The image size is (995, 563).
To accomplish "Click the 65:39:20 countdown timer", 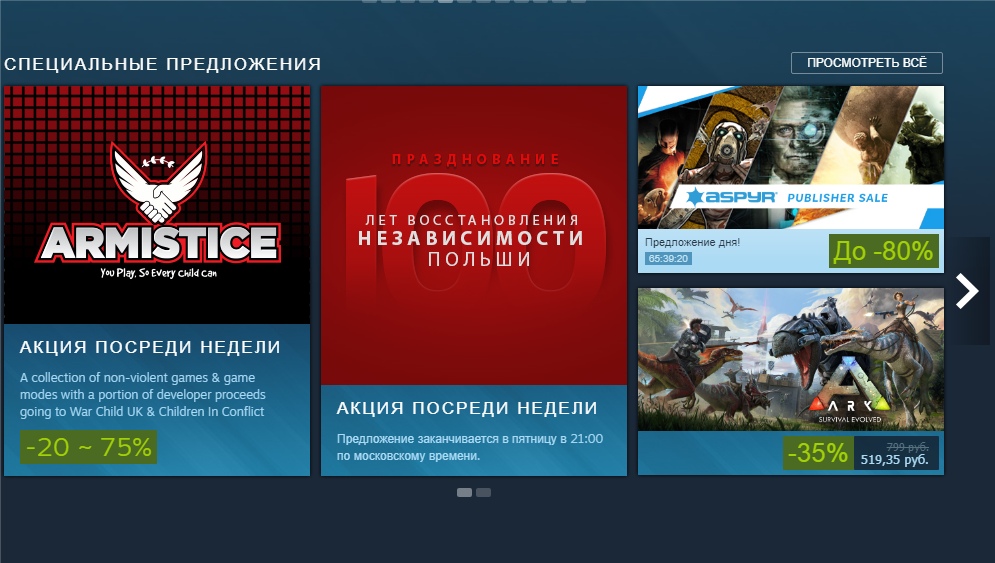I will [668, 258].
